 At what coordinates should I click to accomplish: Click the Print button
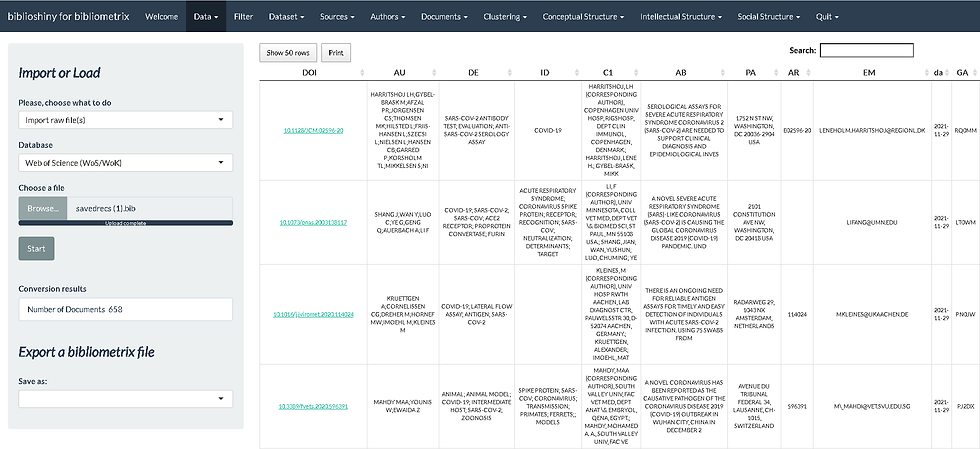336,53
